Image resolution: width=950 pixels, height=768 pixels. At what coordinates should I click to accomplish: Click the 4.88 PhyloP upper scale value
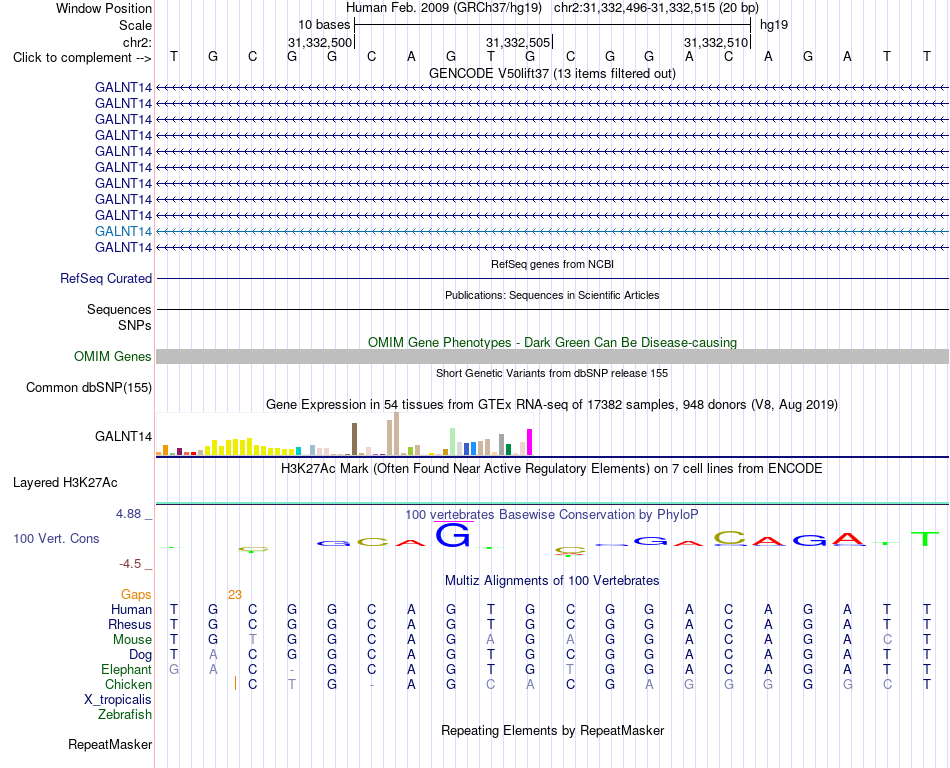[x=128, y=514]
